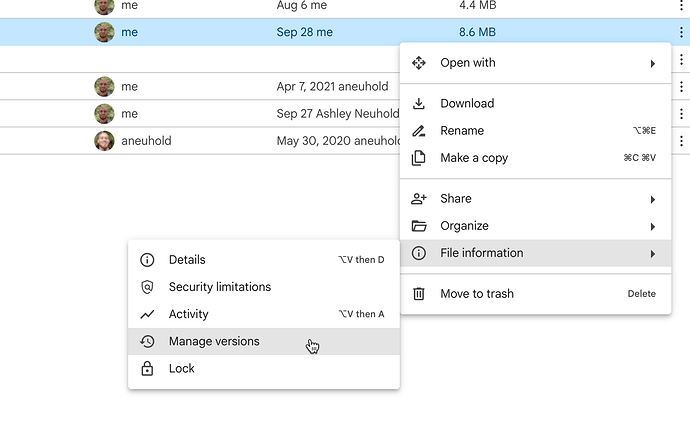Click the Details info circle icon
Image resolution: width=690 pixels, height=422 pixels.
point(148,260)
